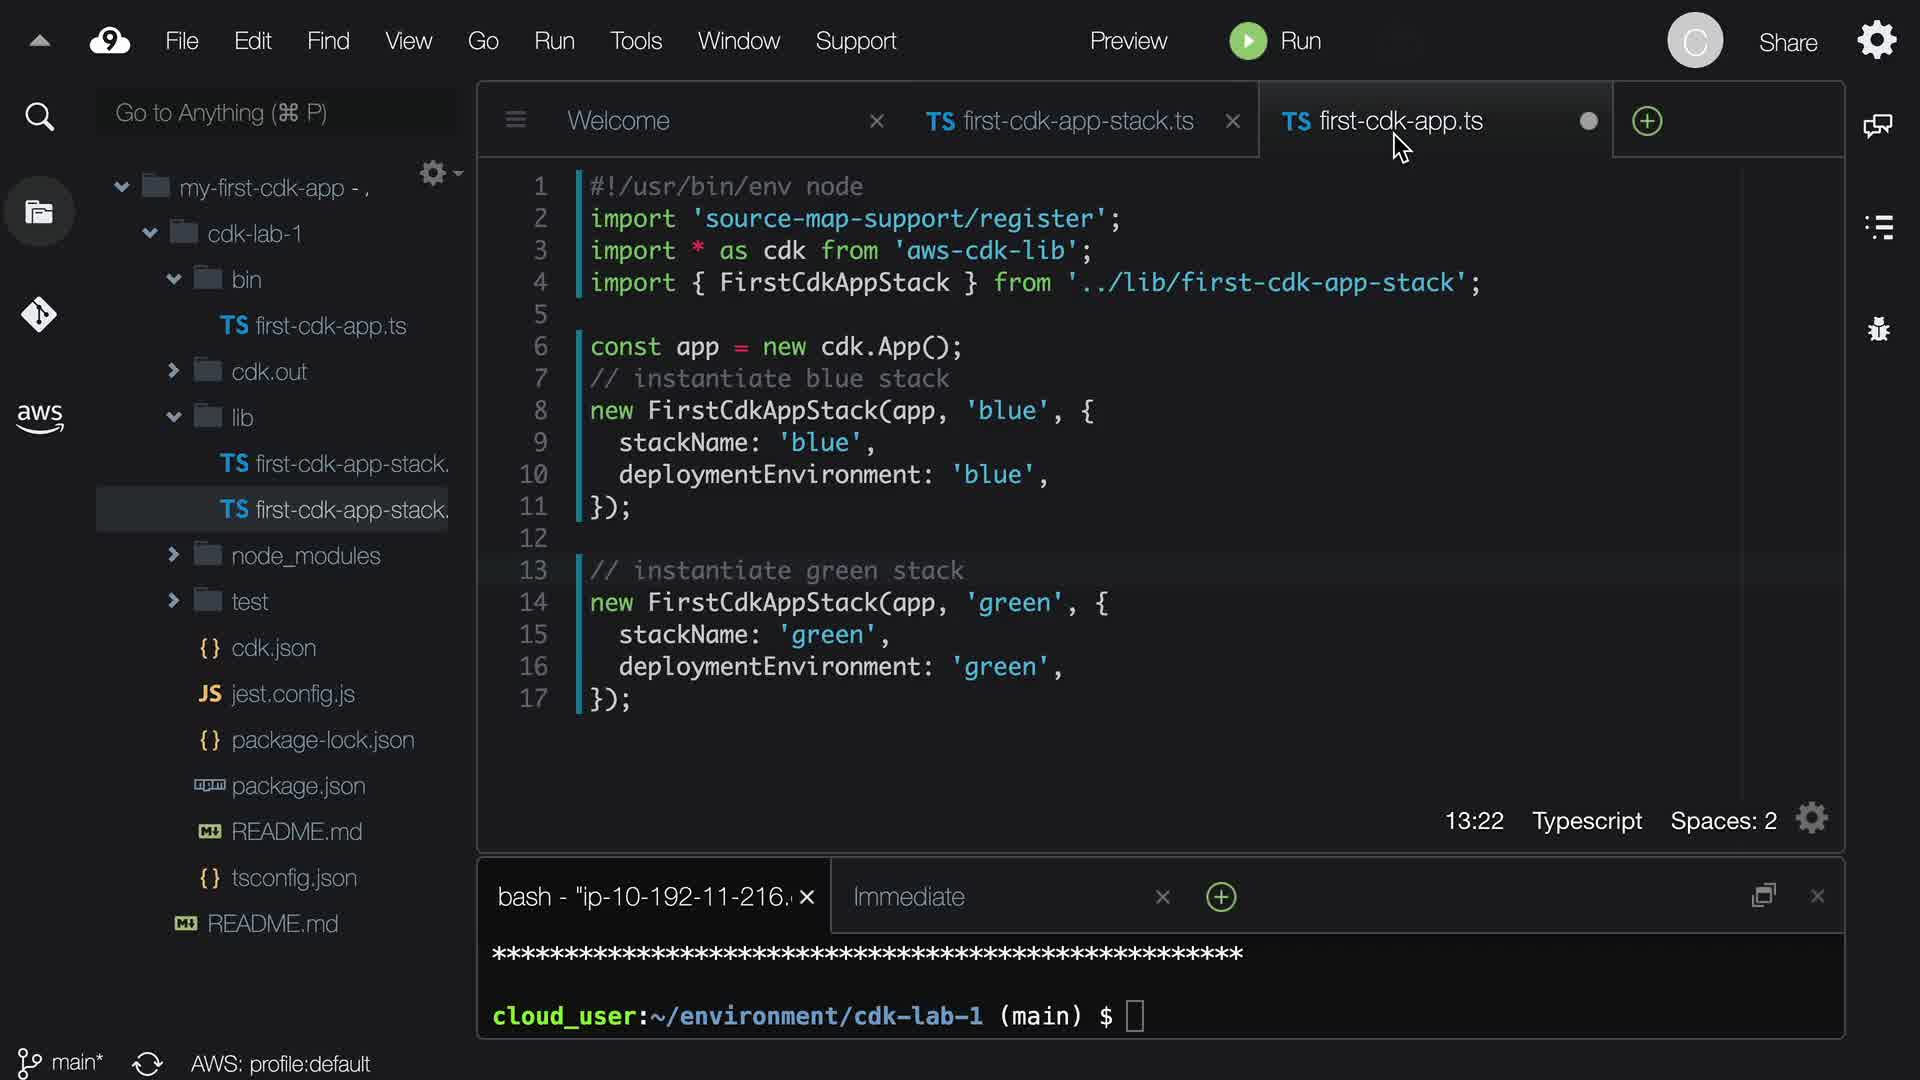Collapse the menu bar with up arrow
The height and width of the screenshot is (1080, 1920).
click(40, 41)
